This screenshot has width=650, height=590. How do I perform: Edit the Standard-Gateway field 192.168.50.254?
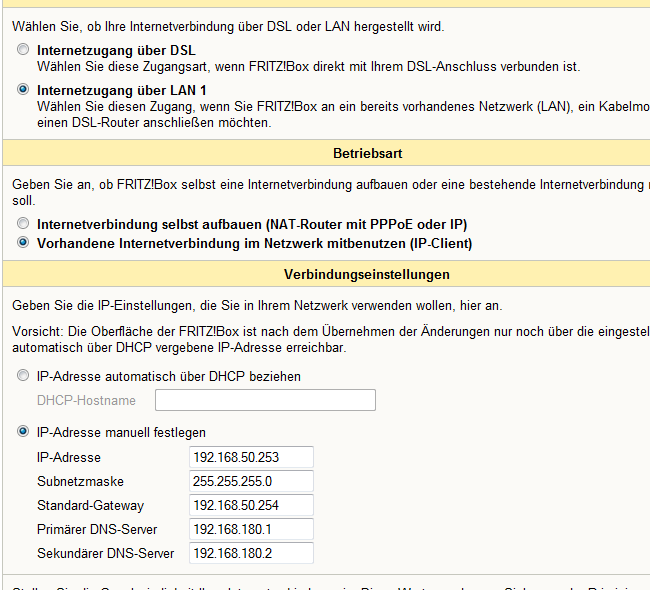(x=251, y=505)
